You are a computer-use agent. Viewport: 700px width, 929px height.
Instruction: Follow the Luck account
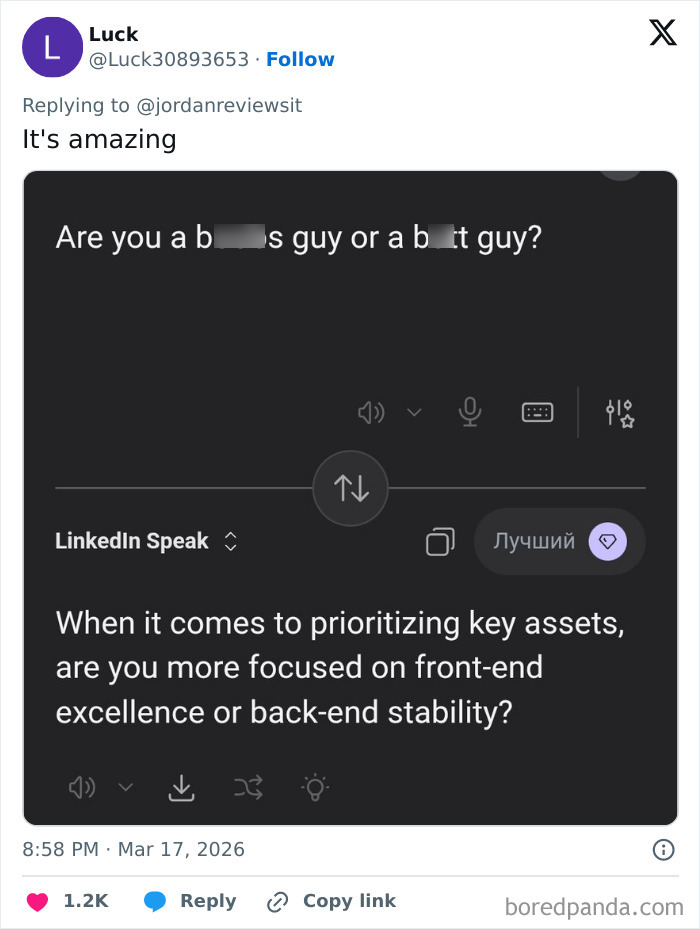tap(300, 59)
